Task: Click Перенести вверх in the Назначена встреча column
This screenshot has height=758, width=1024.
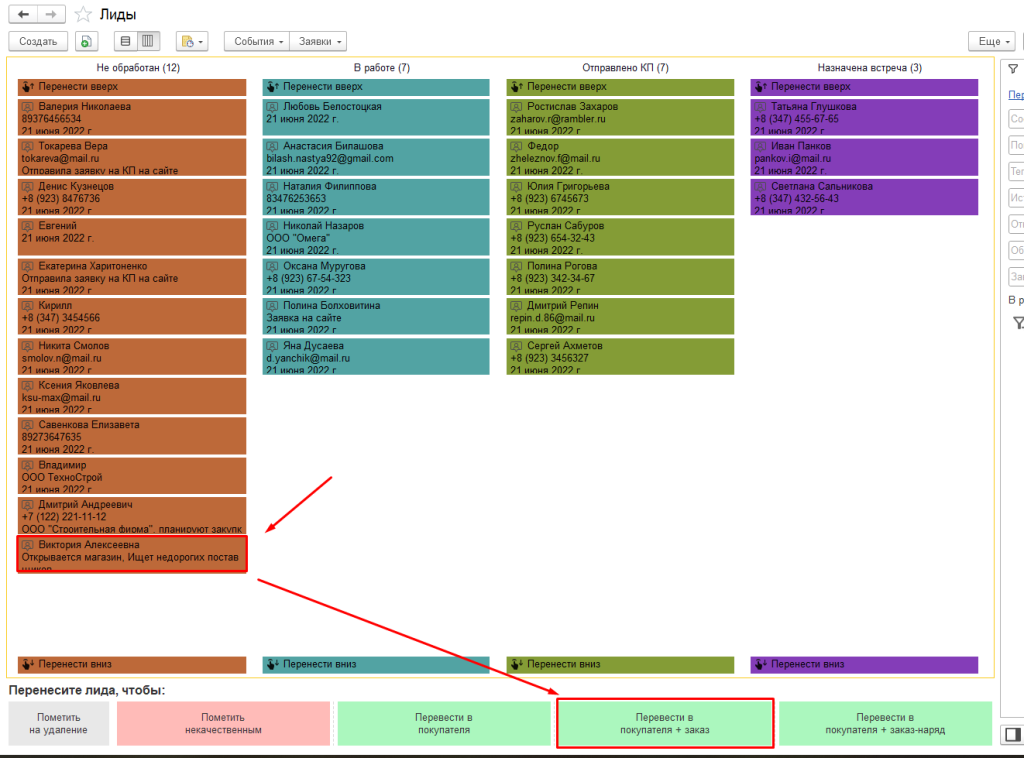Action: [864, 86]
